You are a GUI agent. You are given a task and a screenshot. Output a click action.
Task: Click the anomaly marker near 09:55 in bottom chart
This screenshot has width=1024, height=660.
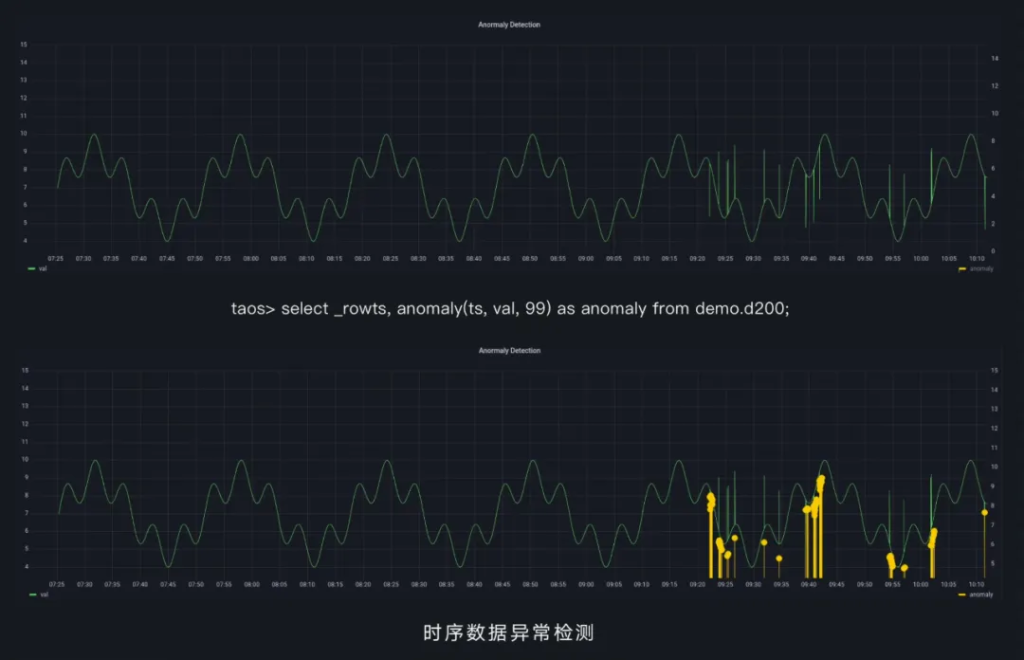[890, 557]
